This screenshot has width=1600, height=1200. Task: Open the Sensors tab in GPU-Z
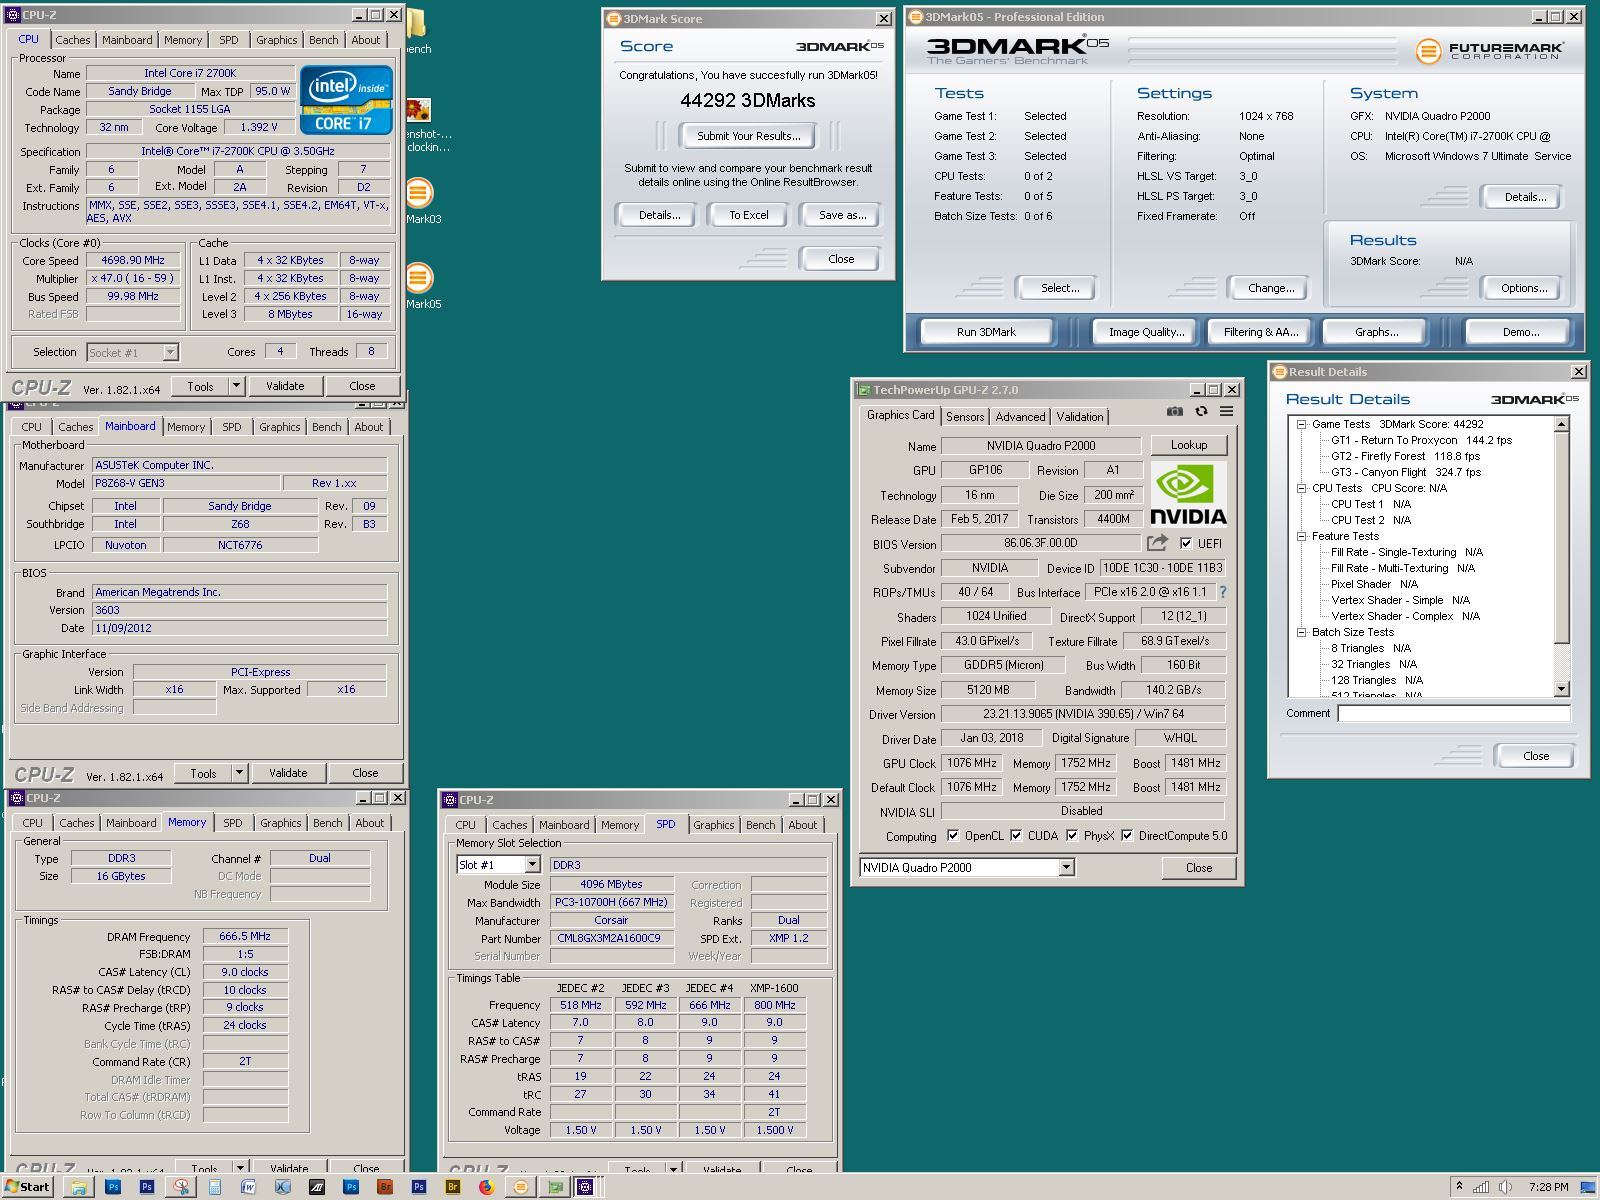(965, 417)
